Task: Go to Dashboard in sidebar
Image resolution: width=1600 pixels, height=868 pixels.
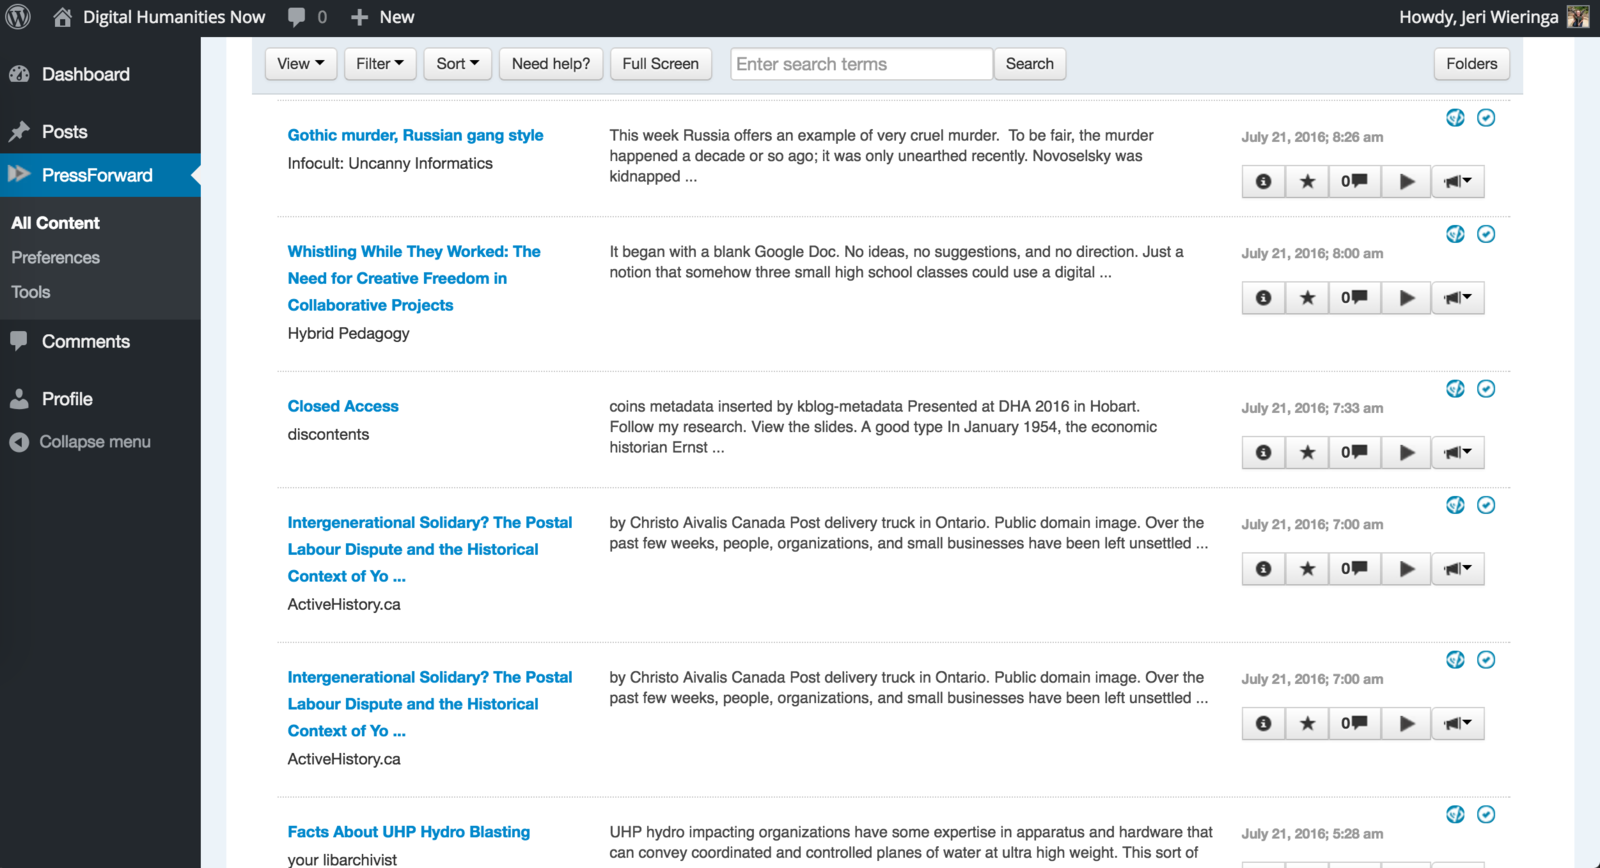Action: tap(86, 74)
